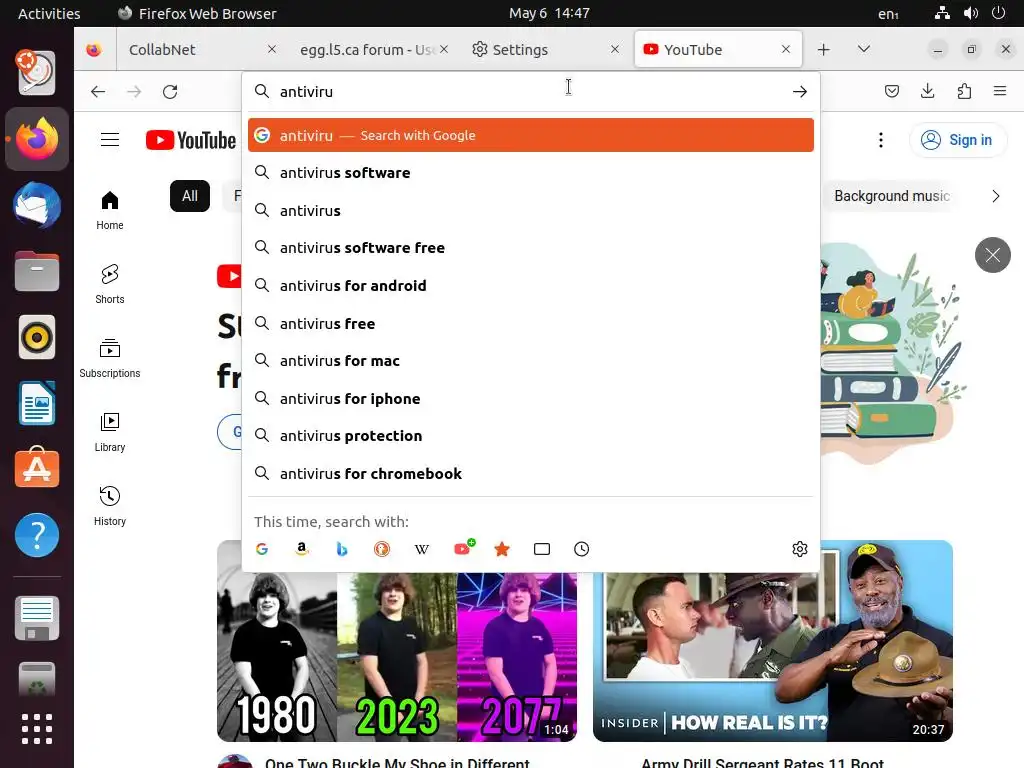Open Subscriptions in YouTube sidebar
This screenshot has width=1024, height=768.
(x=110, y=359)
